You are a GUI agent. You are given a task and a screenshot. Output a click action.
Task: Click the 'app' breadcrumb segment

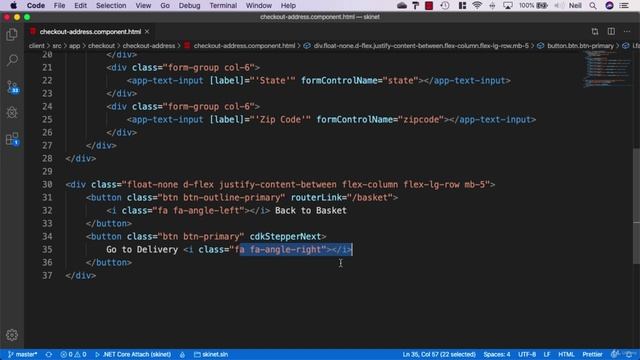click(74, 46)
